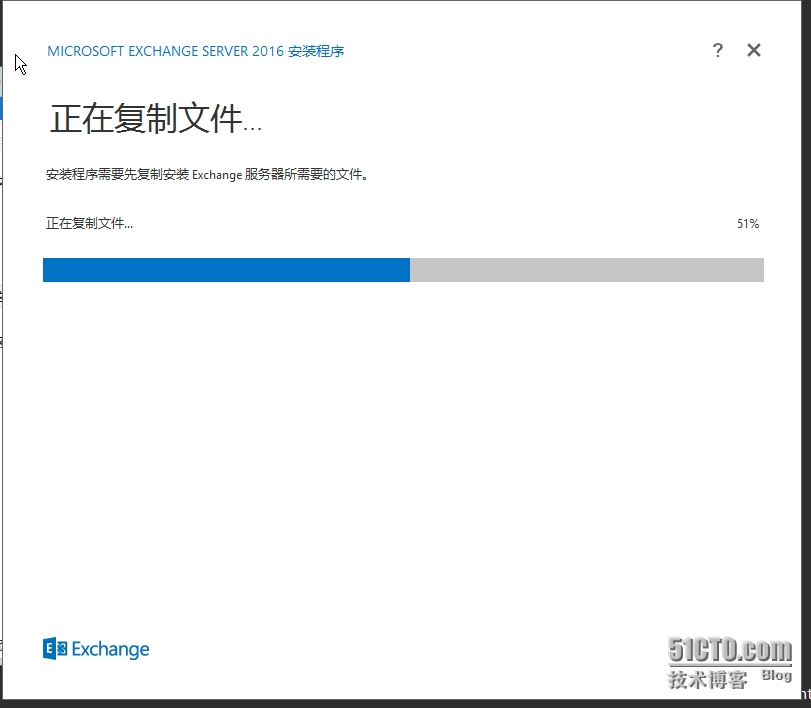Close the Exchange setup window
The height and width of the screenshot is (708, 811).
point(754,50)
